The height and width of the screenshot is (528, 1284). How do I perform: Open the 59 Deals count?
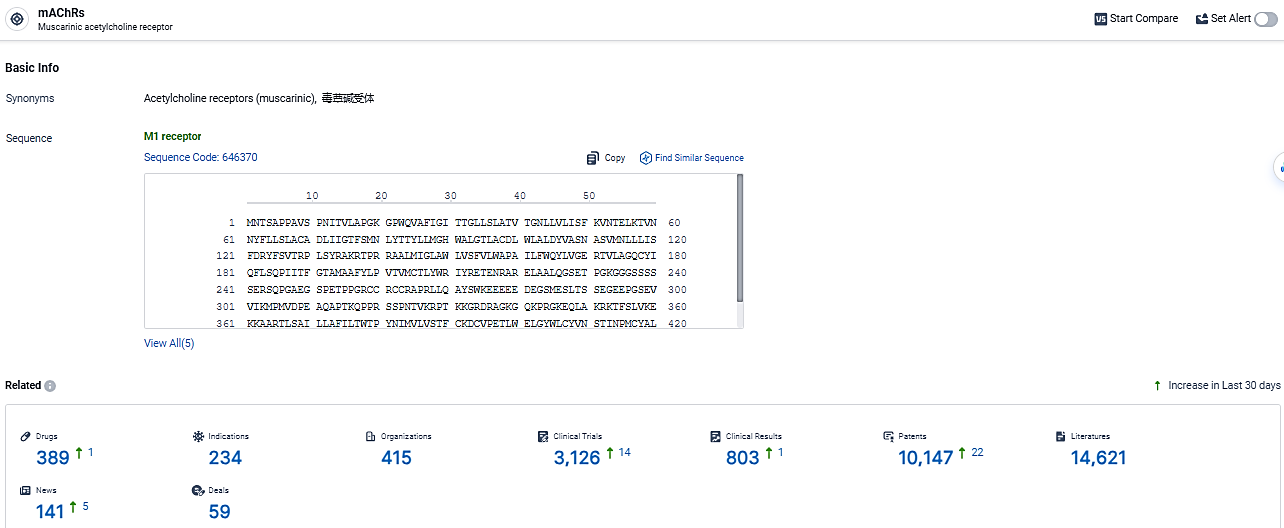pos(219,512)
